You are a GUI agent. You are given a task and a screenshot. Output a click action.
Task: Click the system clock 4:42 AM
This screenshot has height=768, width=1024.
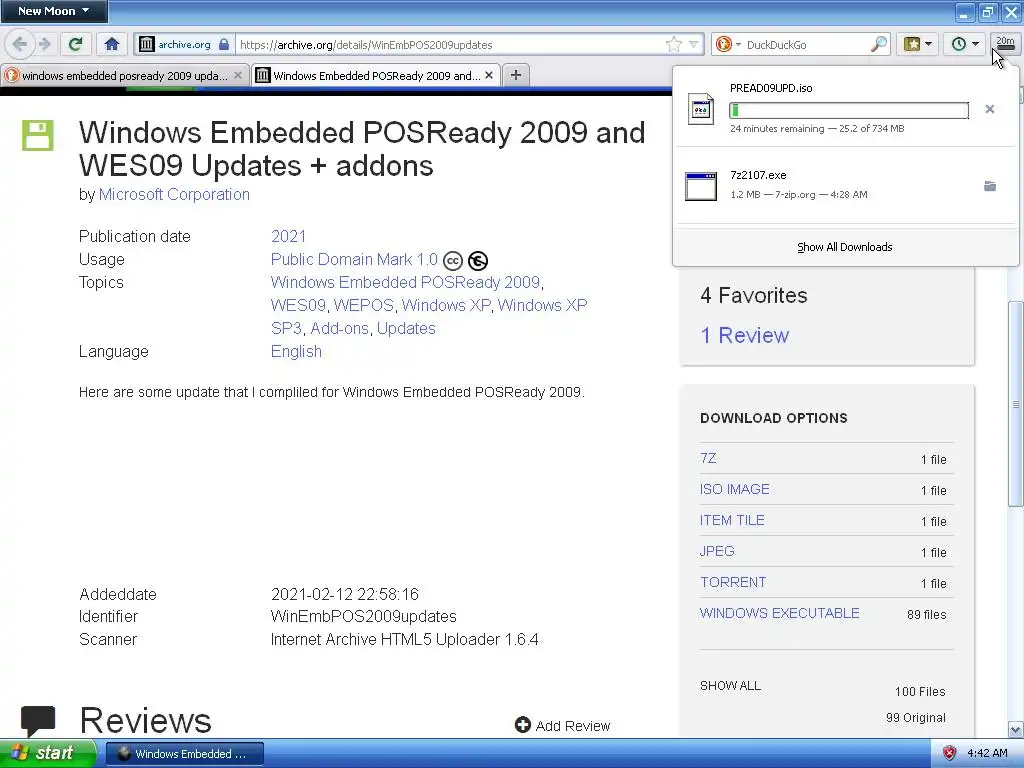(987, 754)
